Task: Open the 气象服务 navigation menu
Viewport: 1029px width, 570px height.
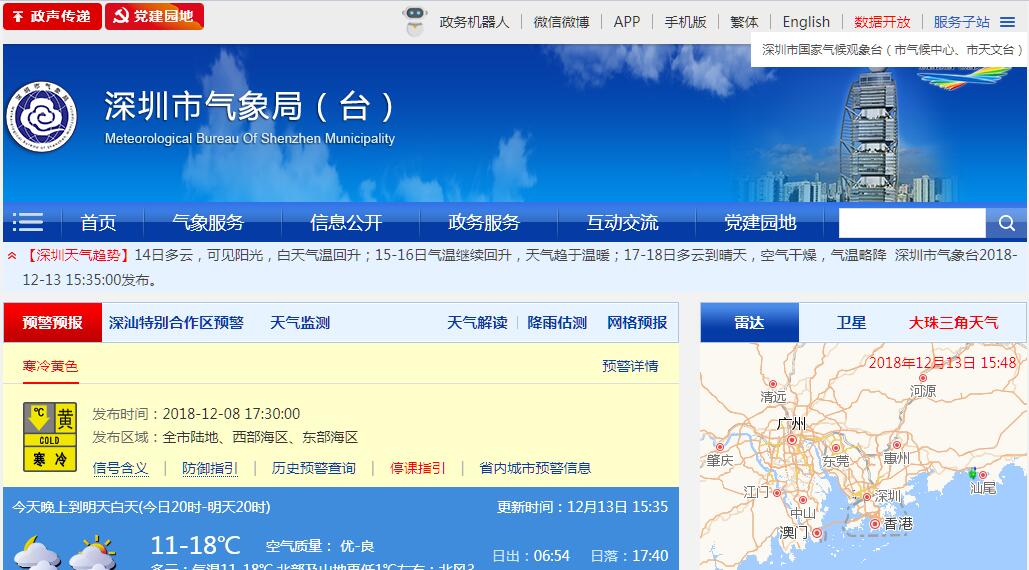Action: pyautogui.click(x=208, y=223)
